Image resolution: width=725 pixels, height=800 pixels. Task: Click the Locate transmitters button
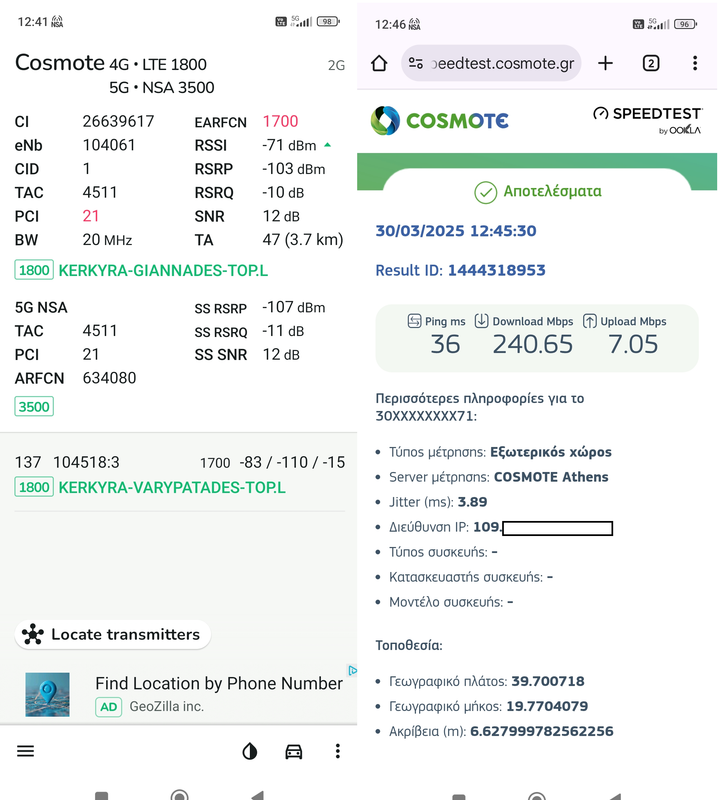[113, 634]
